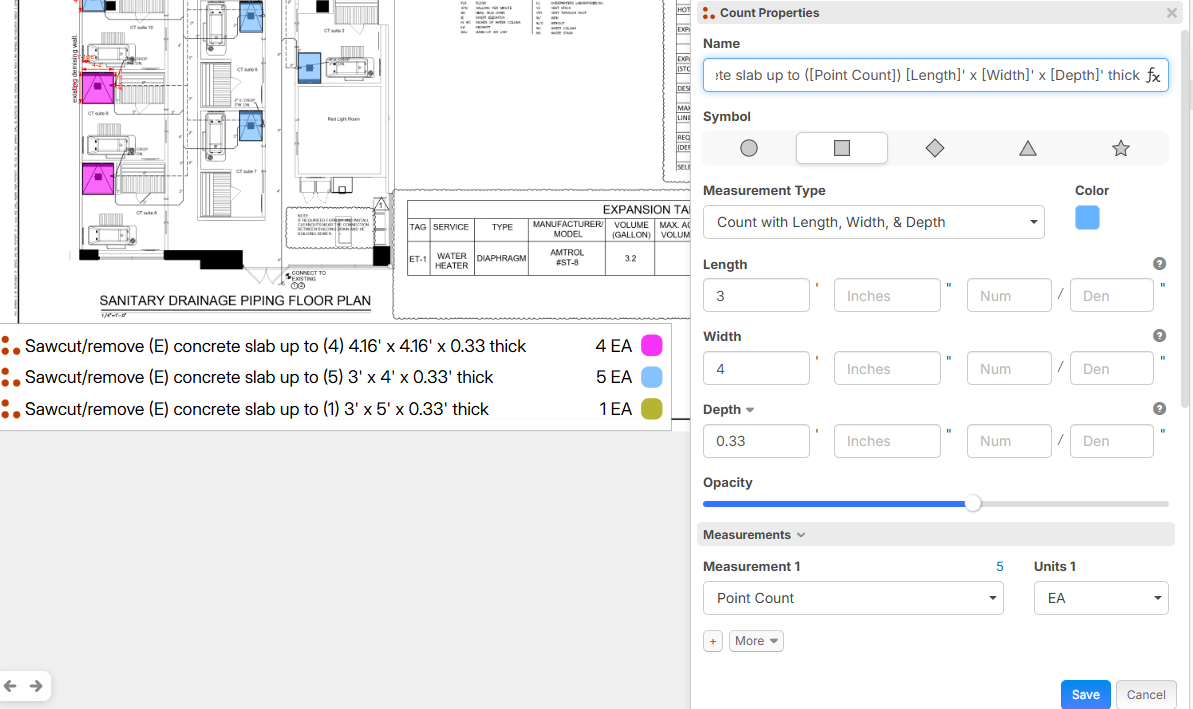
Task: Open the Units 1 EA dropdown
Action: 1100,598
